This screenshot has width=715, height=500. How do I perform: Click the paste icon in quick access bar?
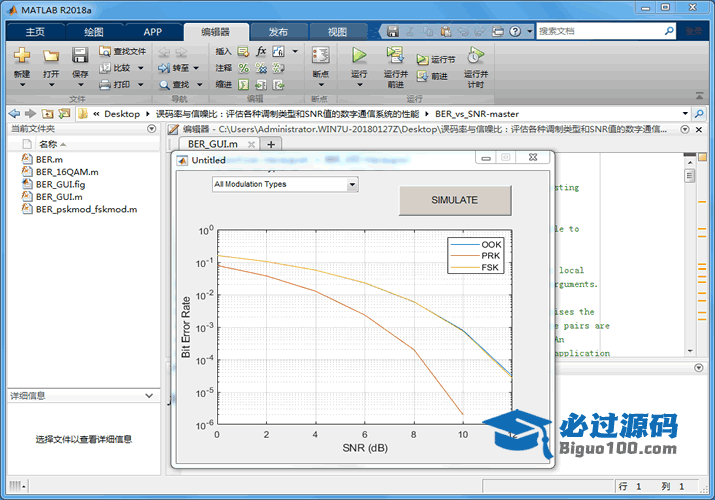(x=446, y=31)
